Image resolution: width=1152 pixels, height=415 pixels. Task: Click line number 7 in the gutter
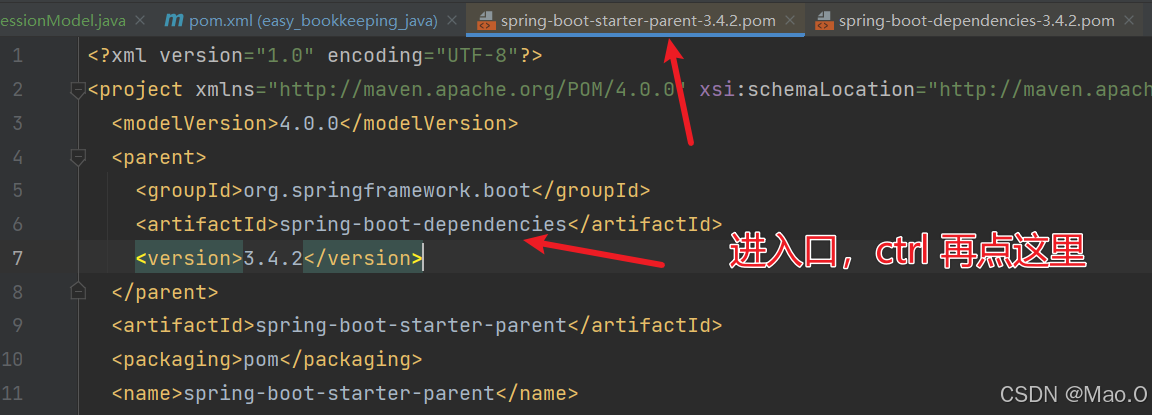(x=17, y=259)
